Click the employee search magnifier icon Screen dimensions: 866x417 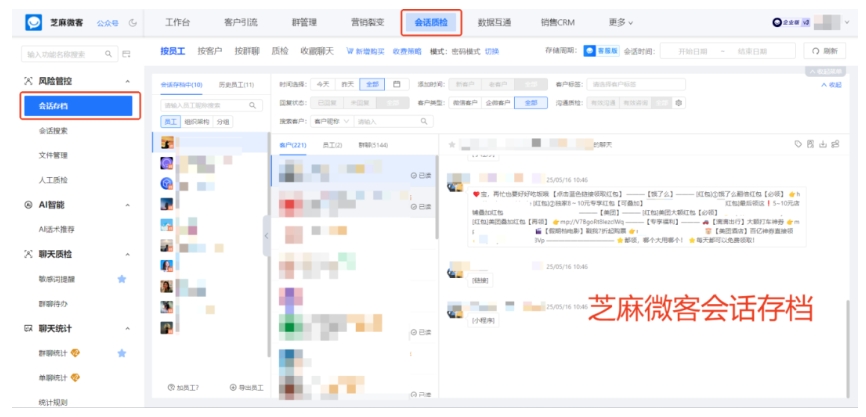[252, 105]
